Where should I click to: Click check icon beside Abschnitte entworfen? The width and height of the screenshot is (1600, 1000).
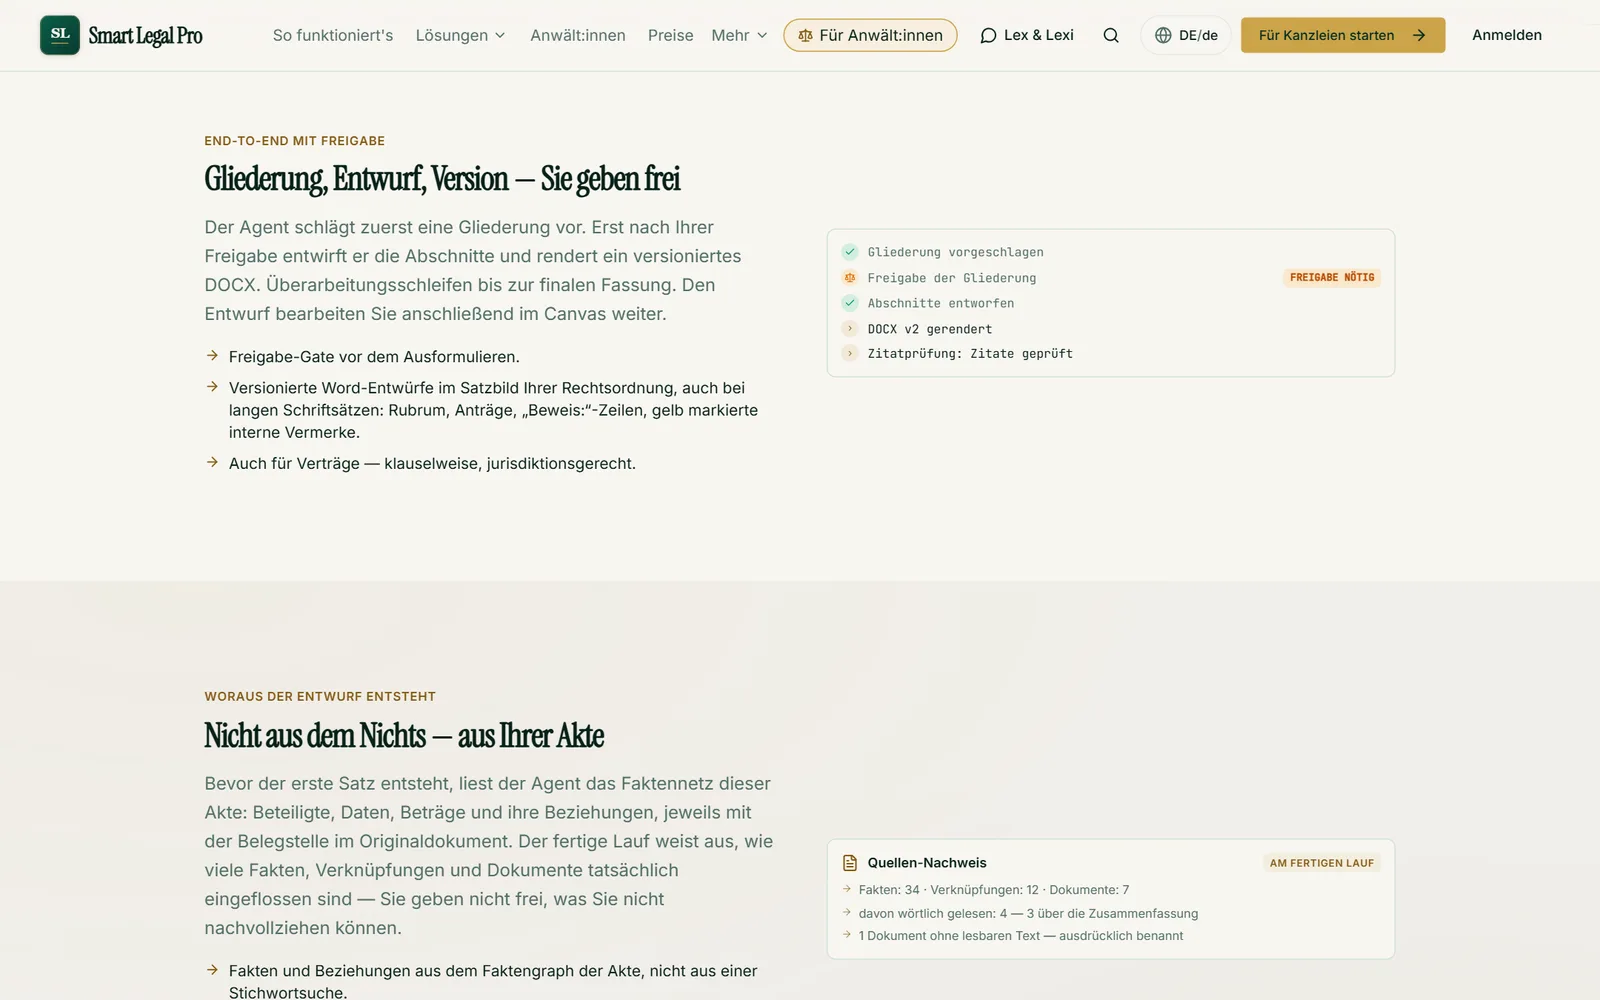pos(850,303)
